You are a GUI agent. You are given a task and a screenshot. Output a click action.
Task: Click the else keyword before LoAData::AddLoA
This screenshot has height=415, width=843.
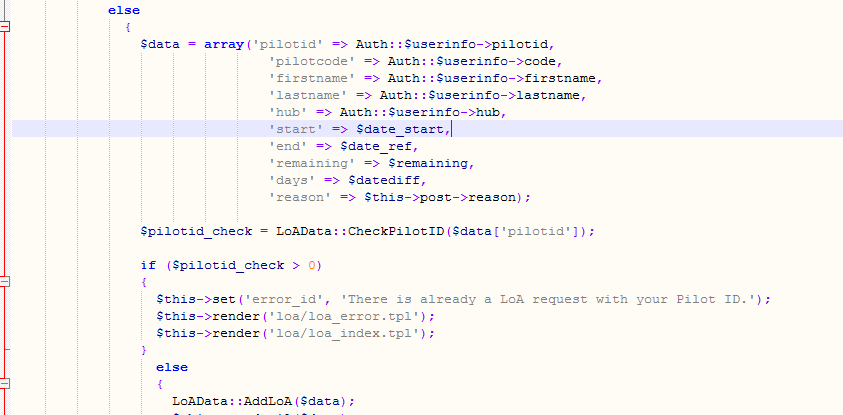click(172, 367)
